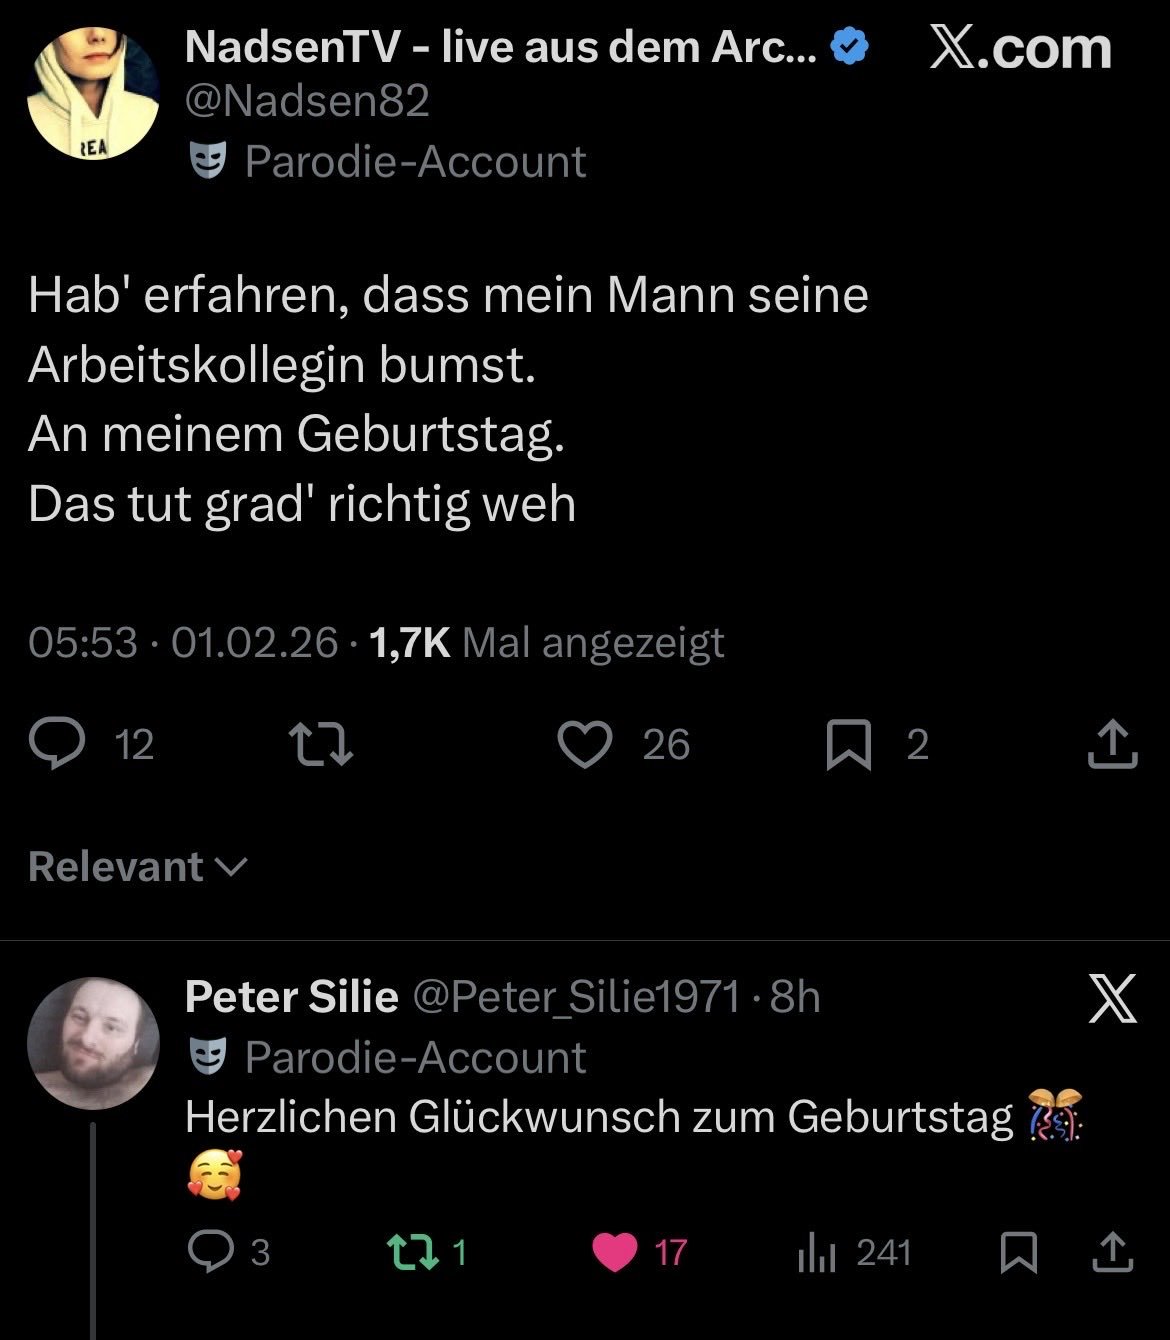This screenshot has height=1340, width=1170.
Task: Reply to NadsenTV's main post
Action: click(57, 745)
